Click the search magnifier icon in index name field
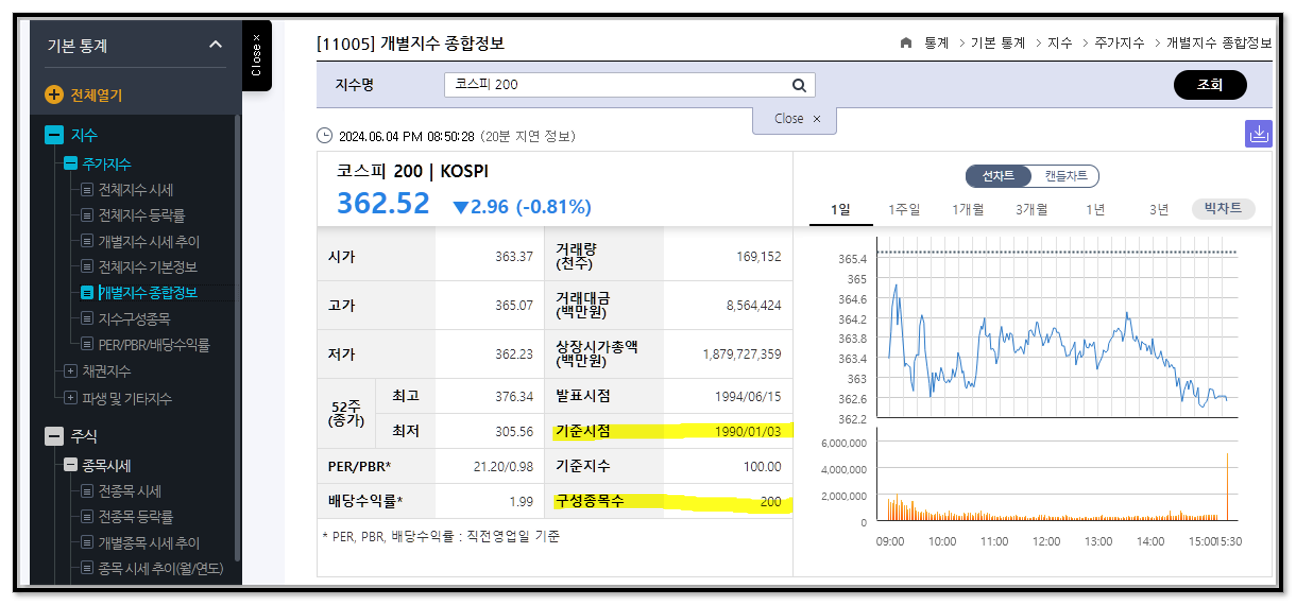The height and width of the screenshot is (605, 1297). tap(799, 85)
